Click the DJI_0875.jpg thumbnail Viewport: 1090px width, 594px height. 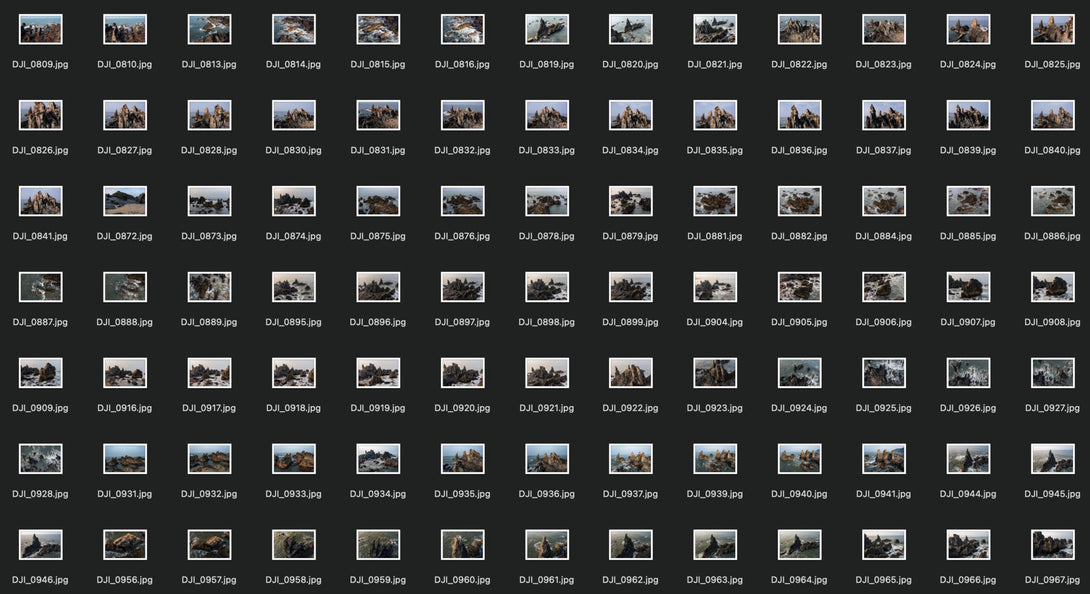[x=378, y=201]
